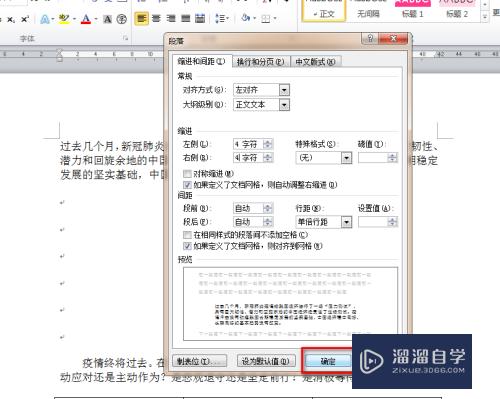Click the 左侧 indent field

click(248, 144)
